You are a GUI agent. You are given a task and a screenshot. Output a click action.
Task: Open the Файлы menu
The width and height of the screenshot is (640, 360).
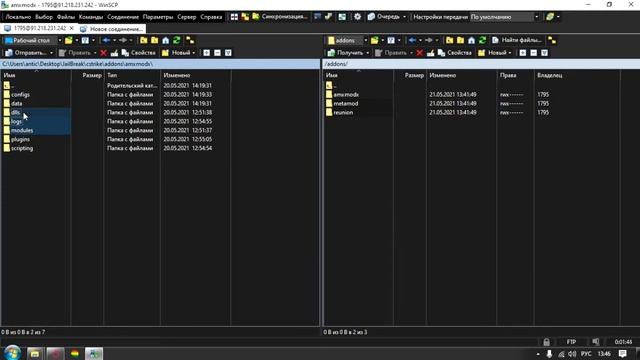click(x=66, y=17)
